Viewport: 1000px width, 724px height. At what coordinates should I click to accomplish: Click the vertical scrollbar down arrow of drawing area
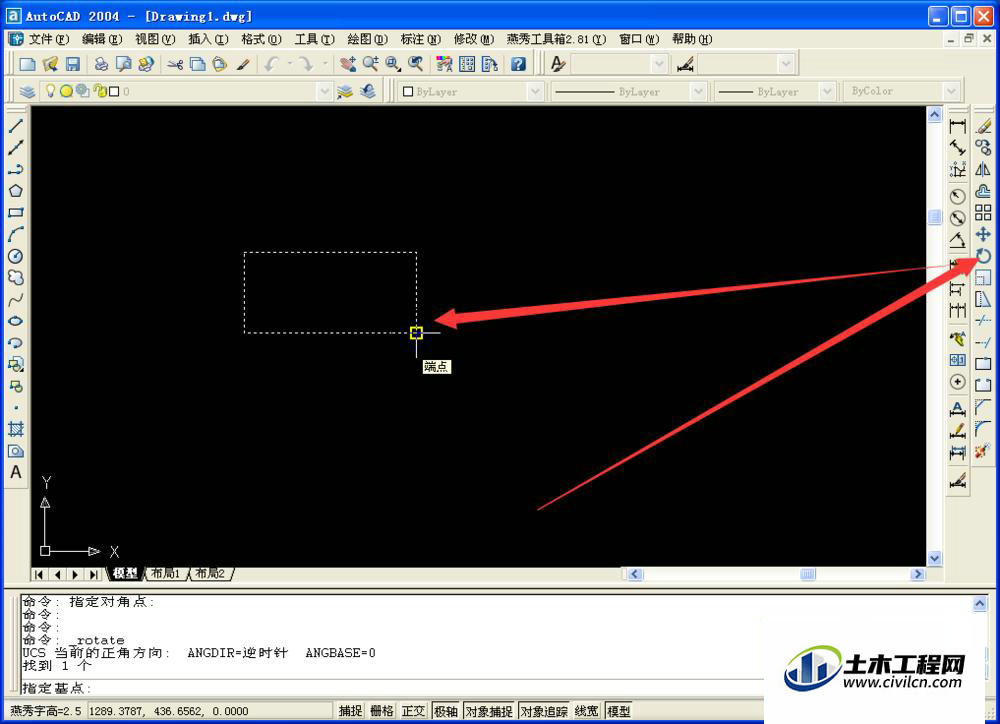(934, 558)
